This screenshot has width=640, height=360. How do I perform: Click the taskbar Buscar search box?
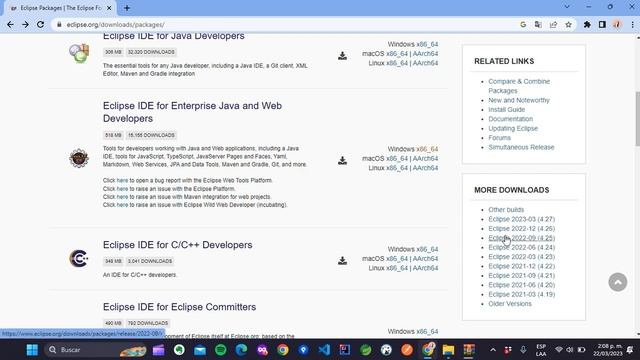96,350
